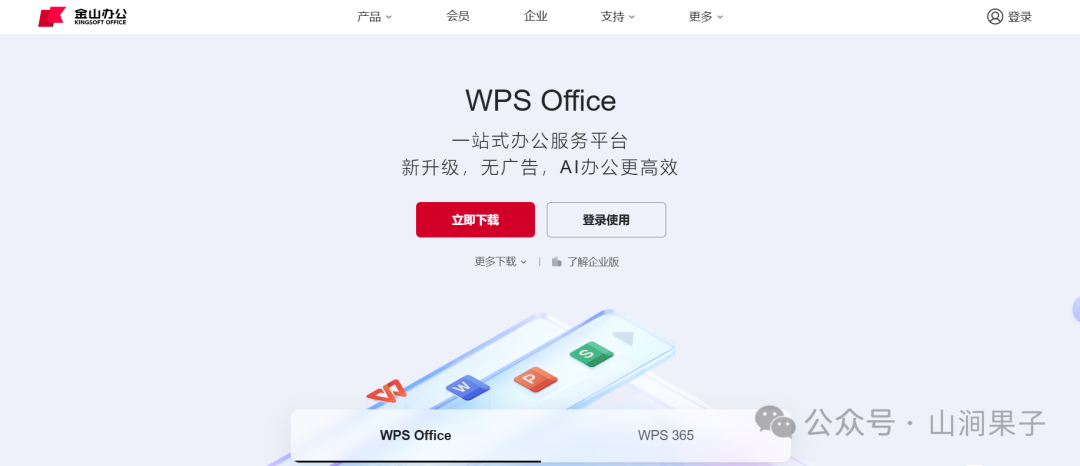Screen dimensions: 1080x466
Task: Expand the 更多 navigation dropdown
Action: coord(706,17)
